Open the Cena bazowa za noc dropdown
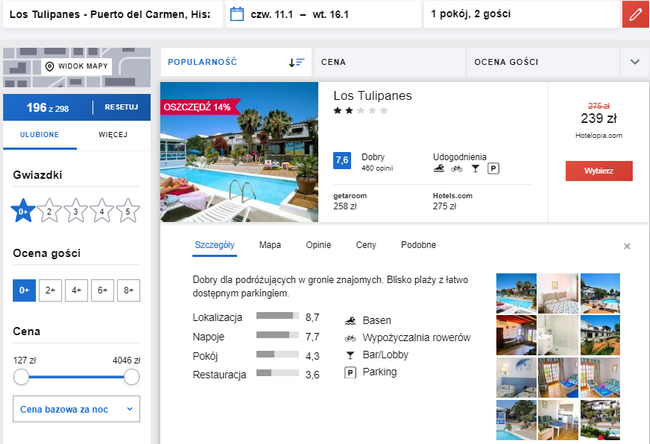Image resolution: width=650 pixels, height=444 pixels. (77, 409)
